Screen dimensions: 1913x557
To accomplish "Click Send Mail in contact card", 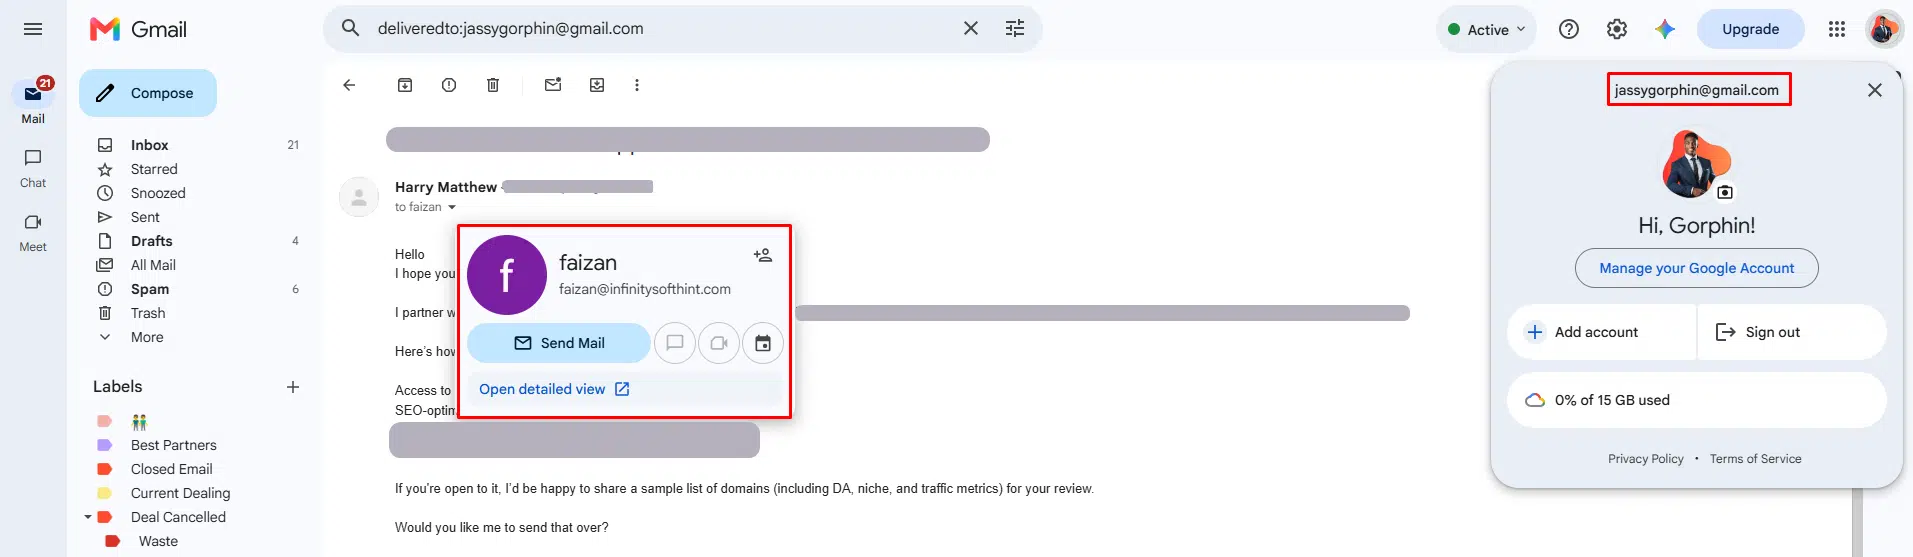I will [x=559, y=343].
